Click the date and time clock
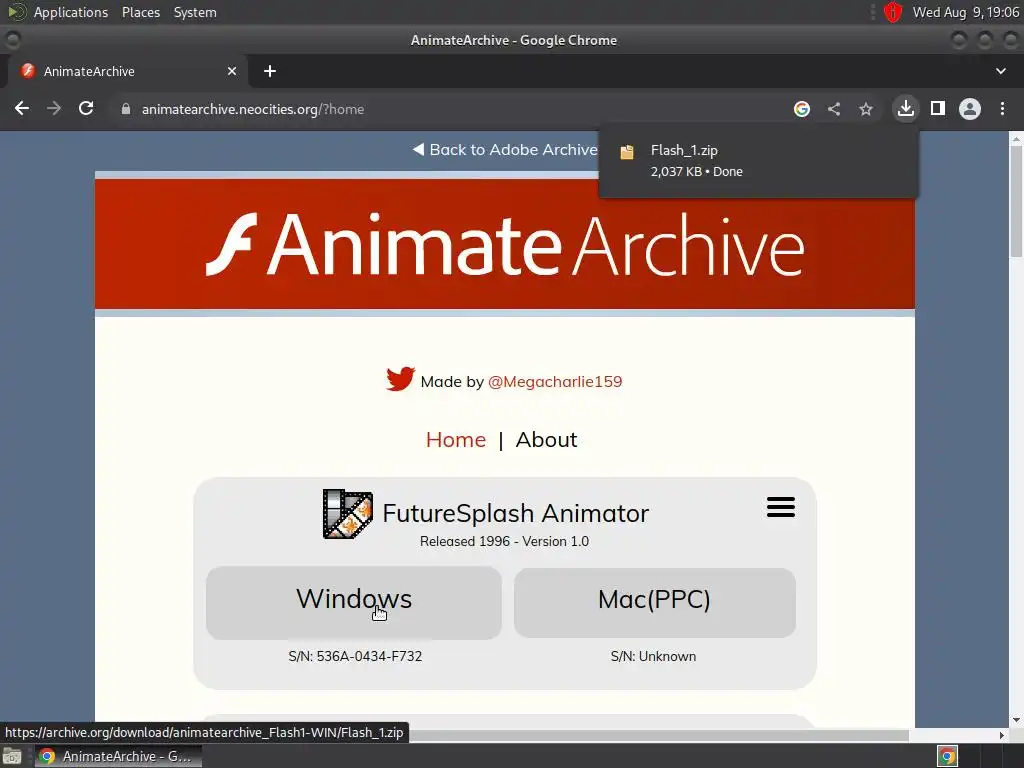This screenshot has width=1024, height=768. 966,12
